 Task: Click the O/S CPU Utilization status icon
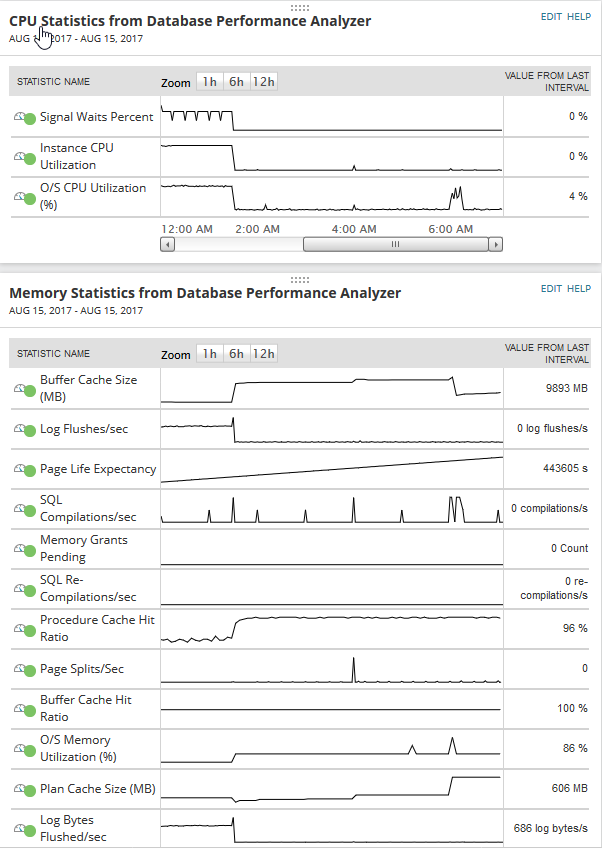point(25,197)
